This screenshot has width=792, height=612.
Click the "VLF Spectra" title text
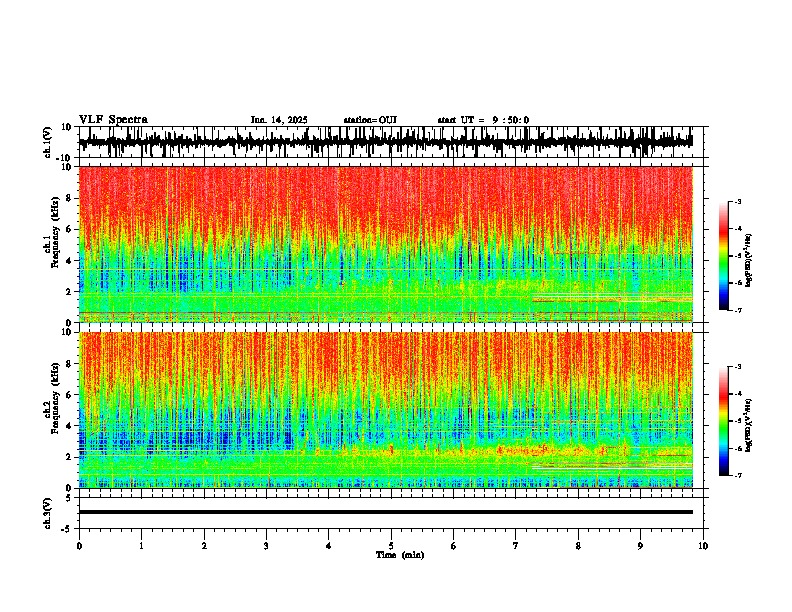pos(113,120)
